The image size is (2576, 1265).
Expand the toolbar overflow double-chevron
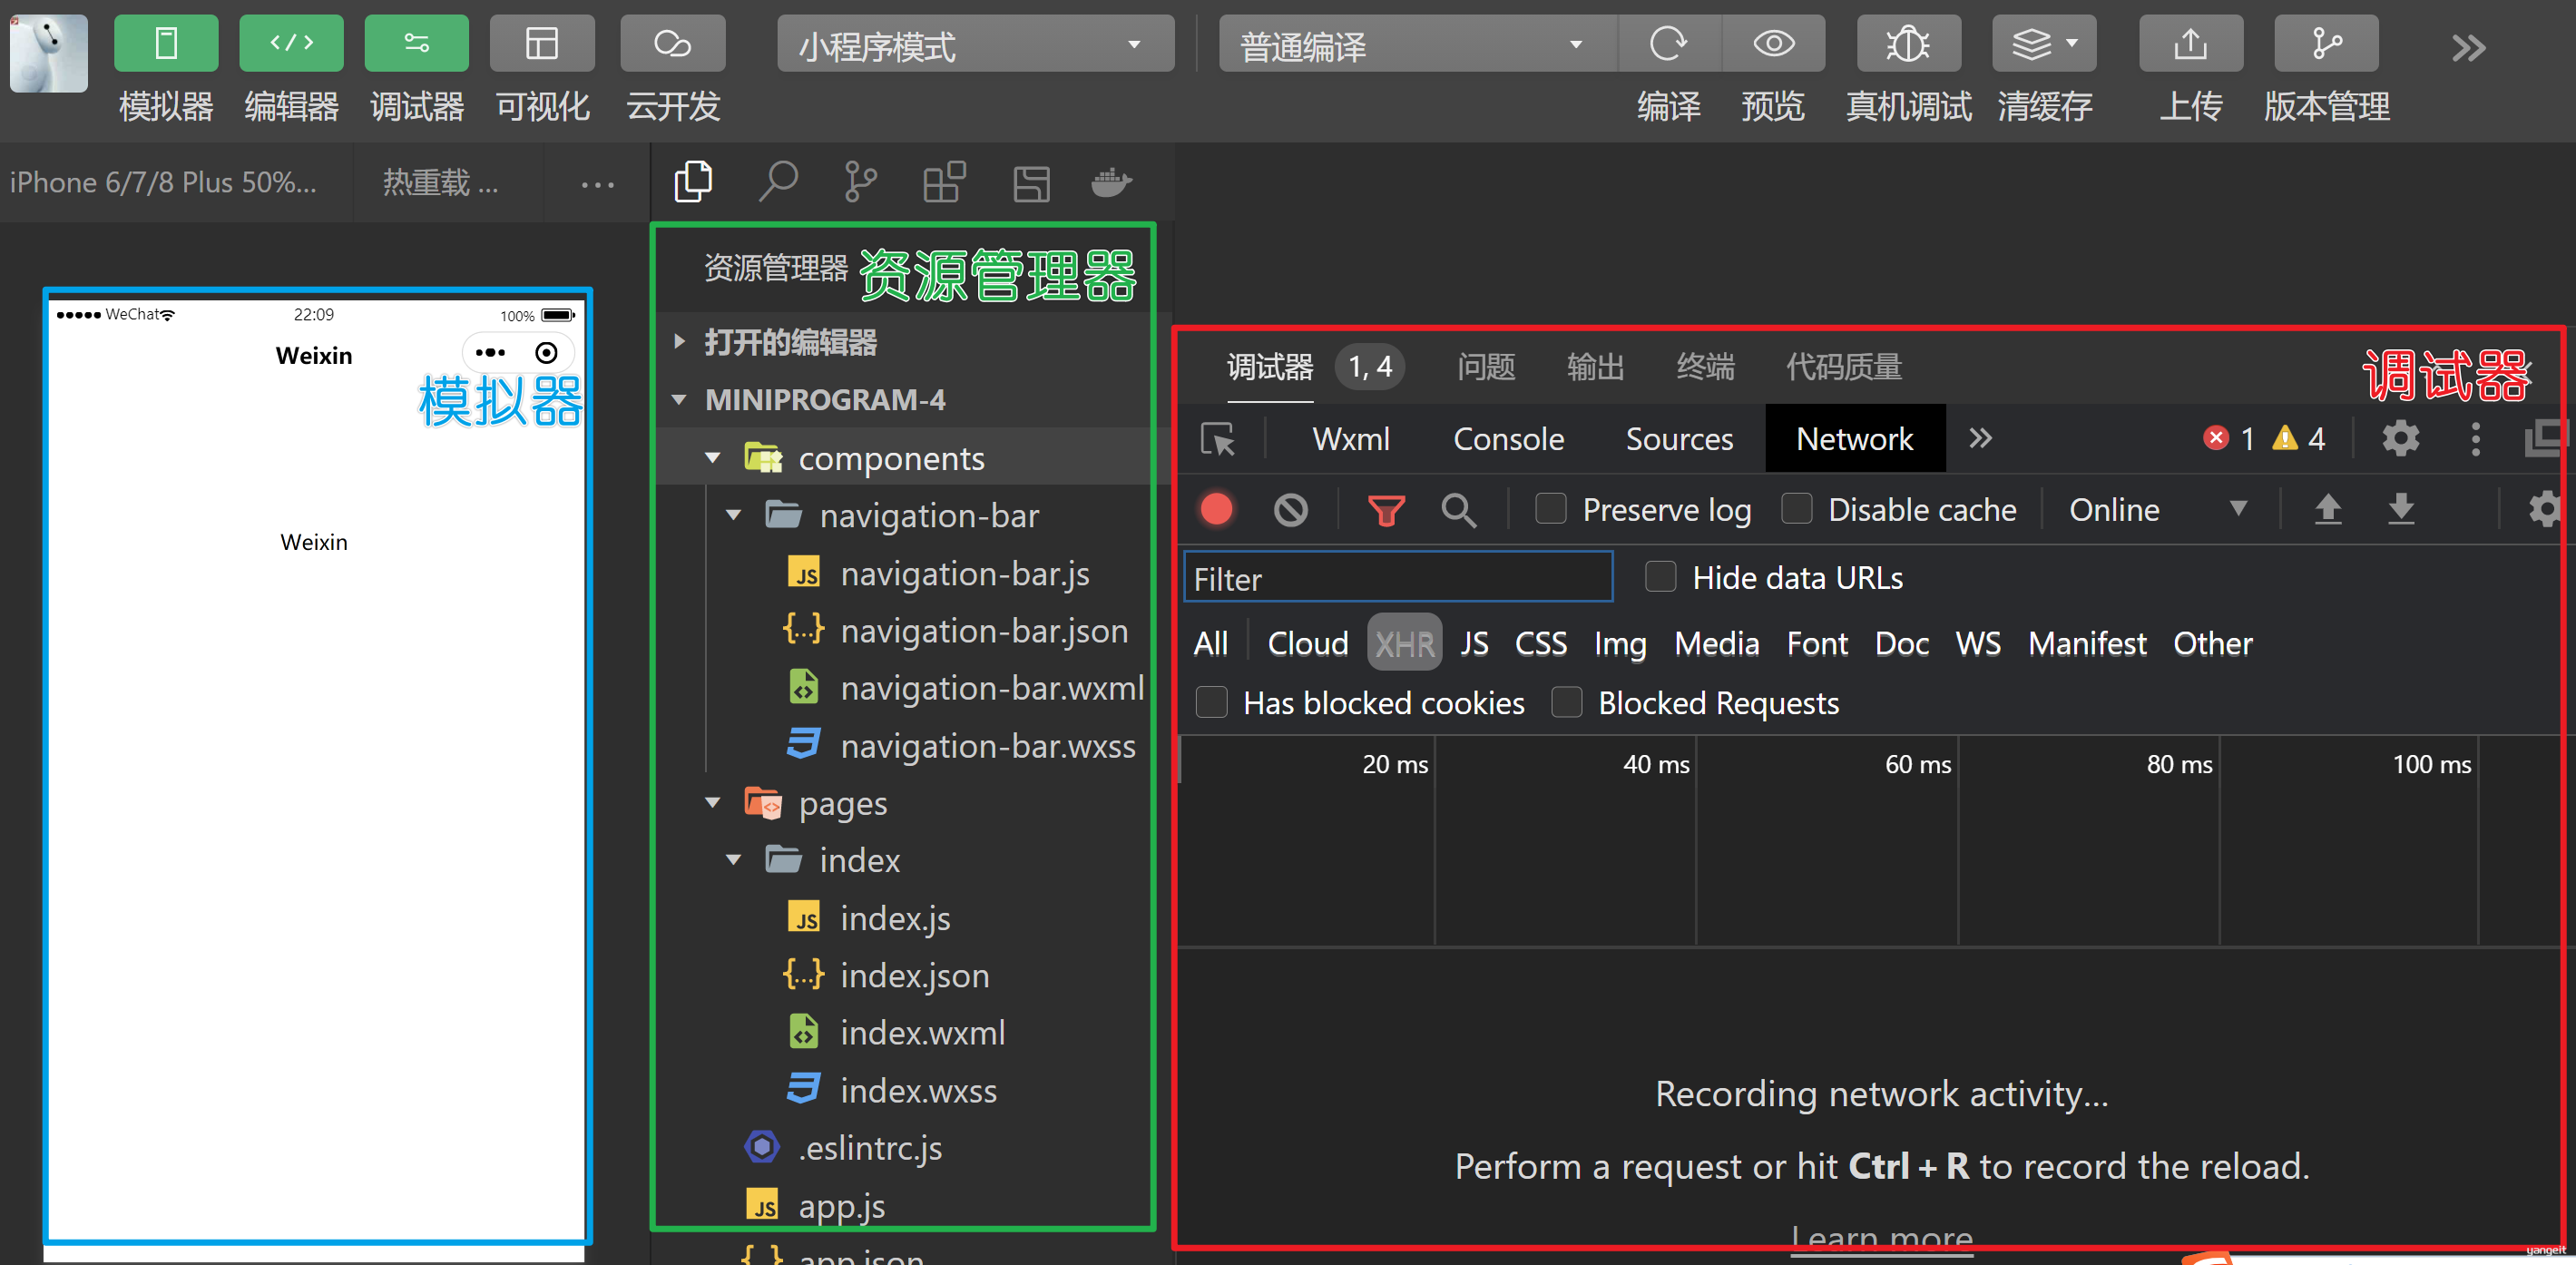tap(2468, 48)
